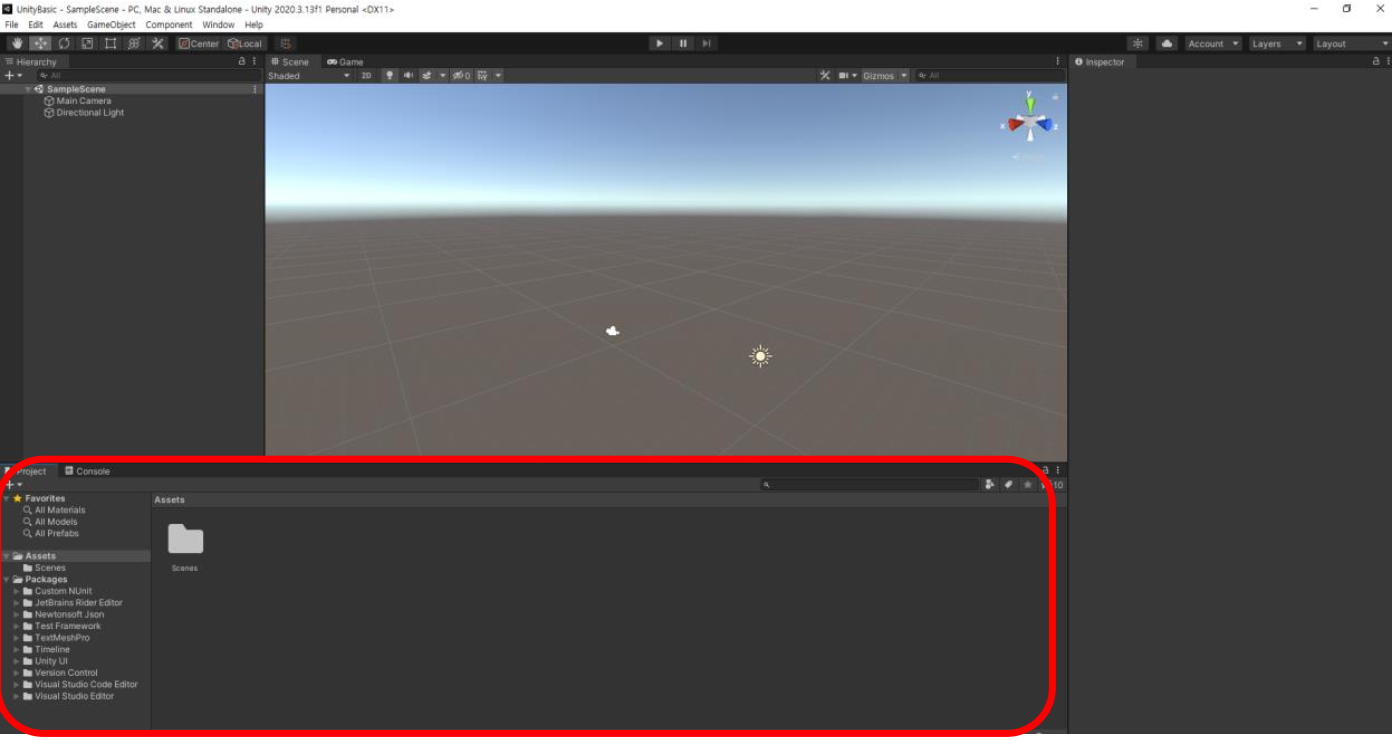Open scene grid settings dropdown arrow

click(x=498, y=76)
